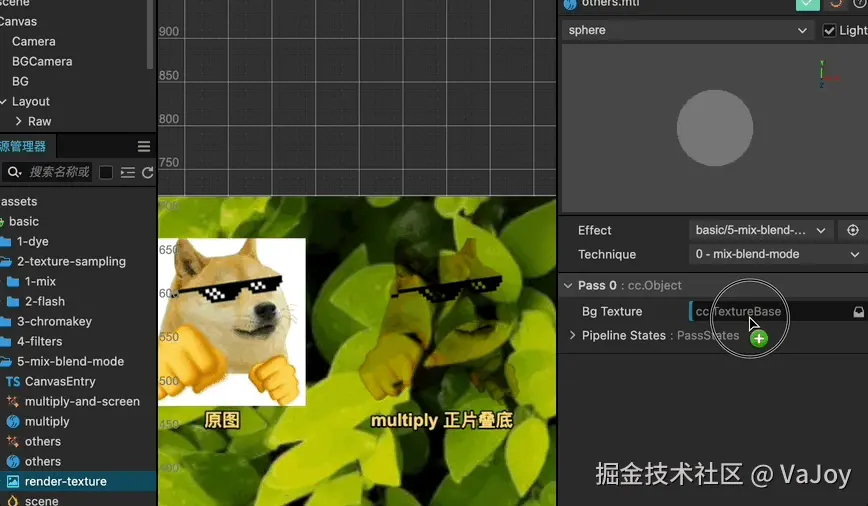Click the multiply 正片叠底 label

point(442,421)
